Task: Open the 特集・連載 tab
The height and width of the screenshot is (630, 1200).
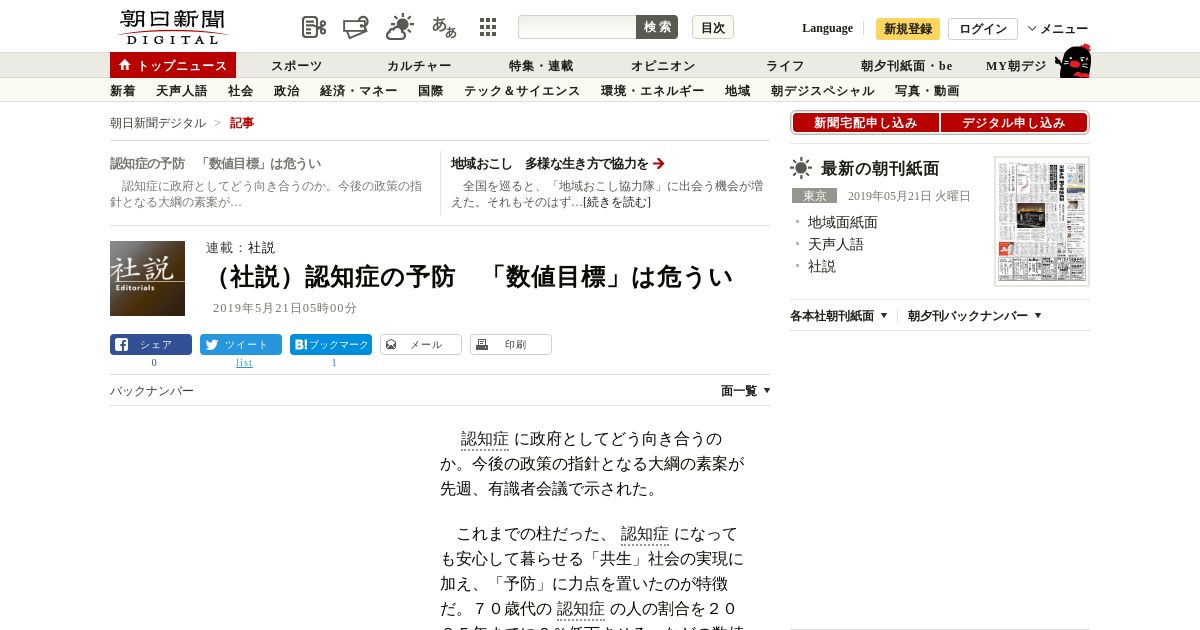Action: (x=541, y=66)
